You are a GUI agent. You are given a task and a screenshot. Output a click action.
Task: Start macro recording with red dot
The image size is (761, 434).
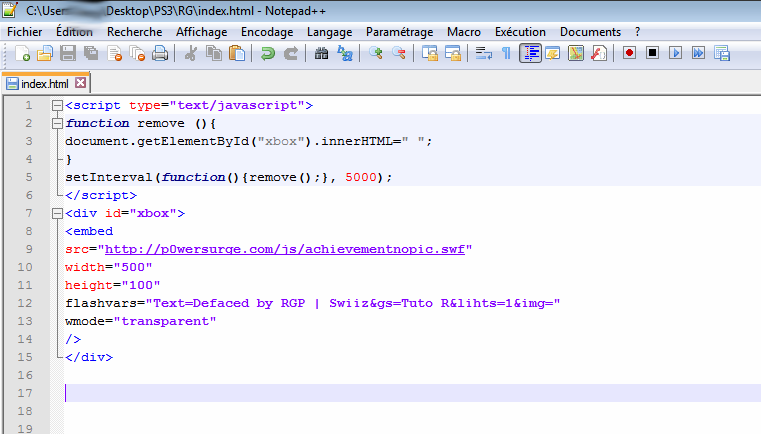click(629, 53)
